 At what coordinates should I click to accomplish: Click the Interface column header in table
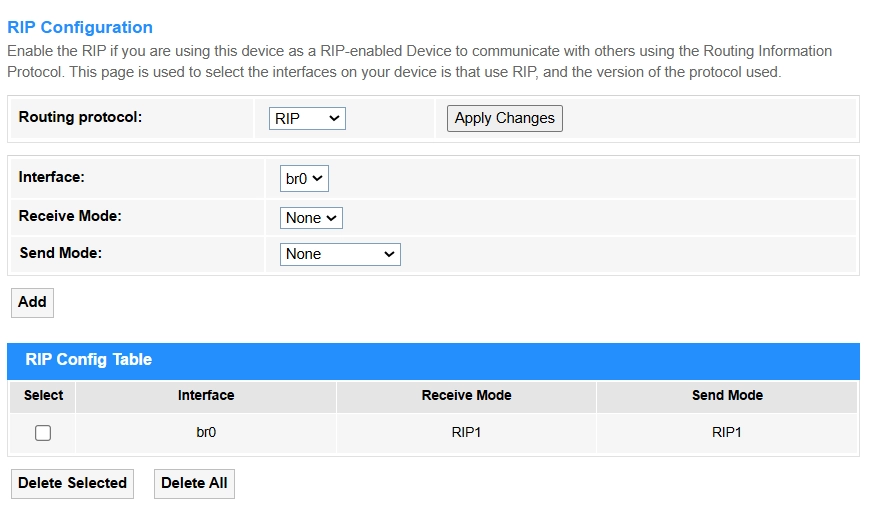(206, 396)
